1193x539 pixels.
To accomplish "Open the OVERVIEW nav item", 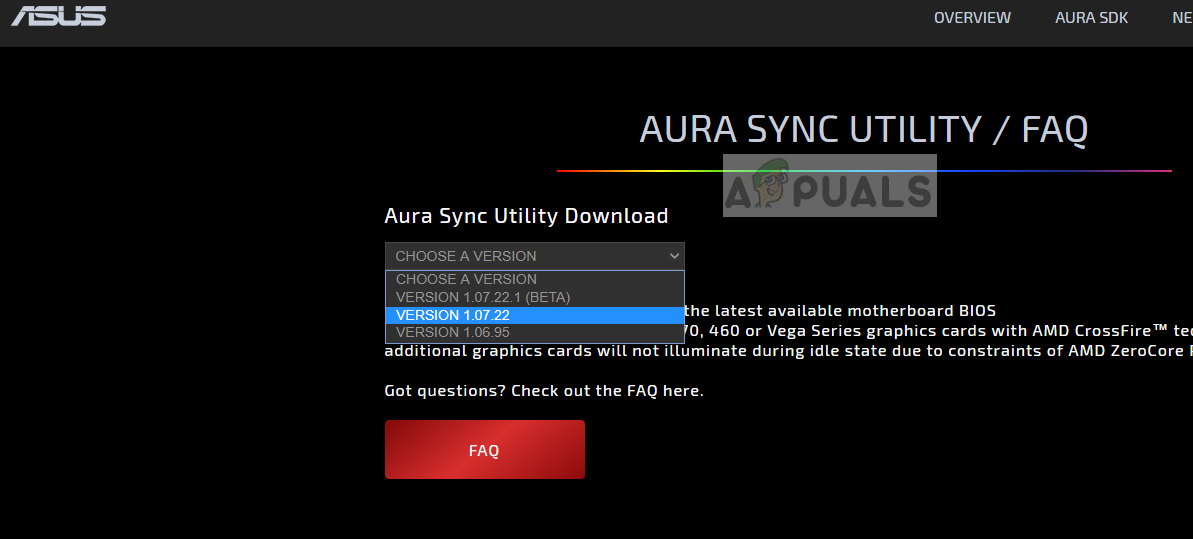I will [x=972, y=18].
